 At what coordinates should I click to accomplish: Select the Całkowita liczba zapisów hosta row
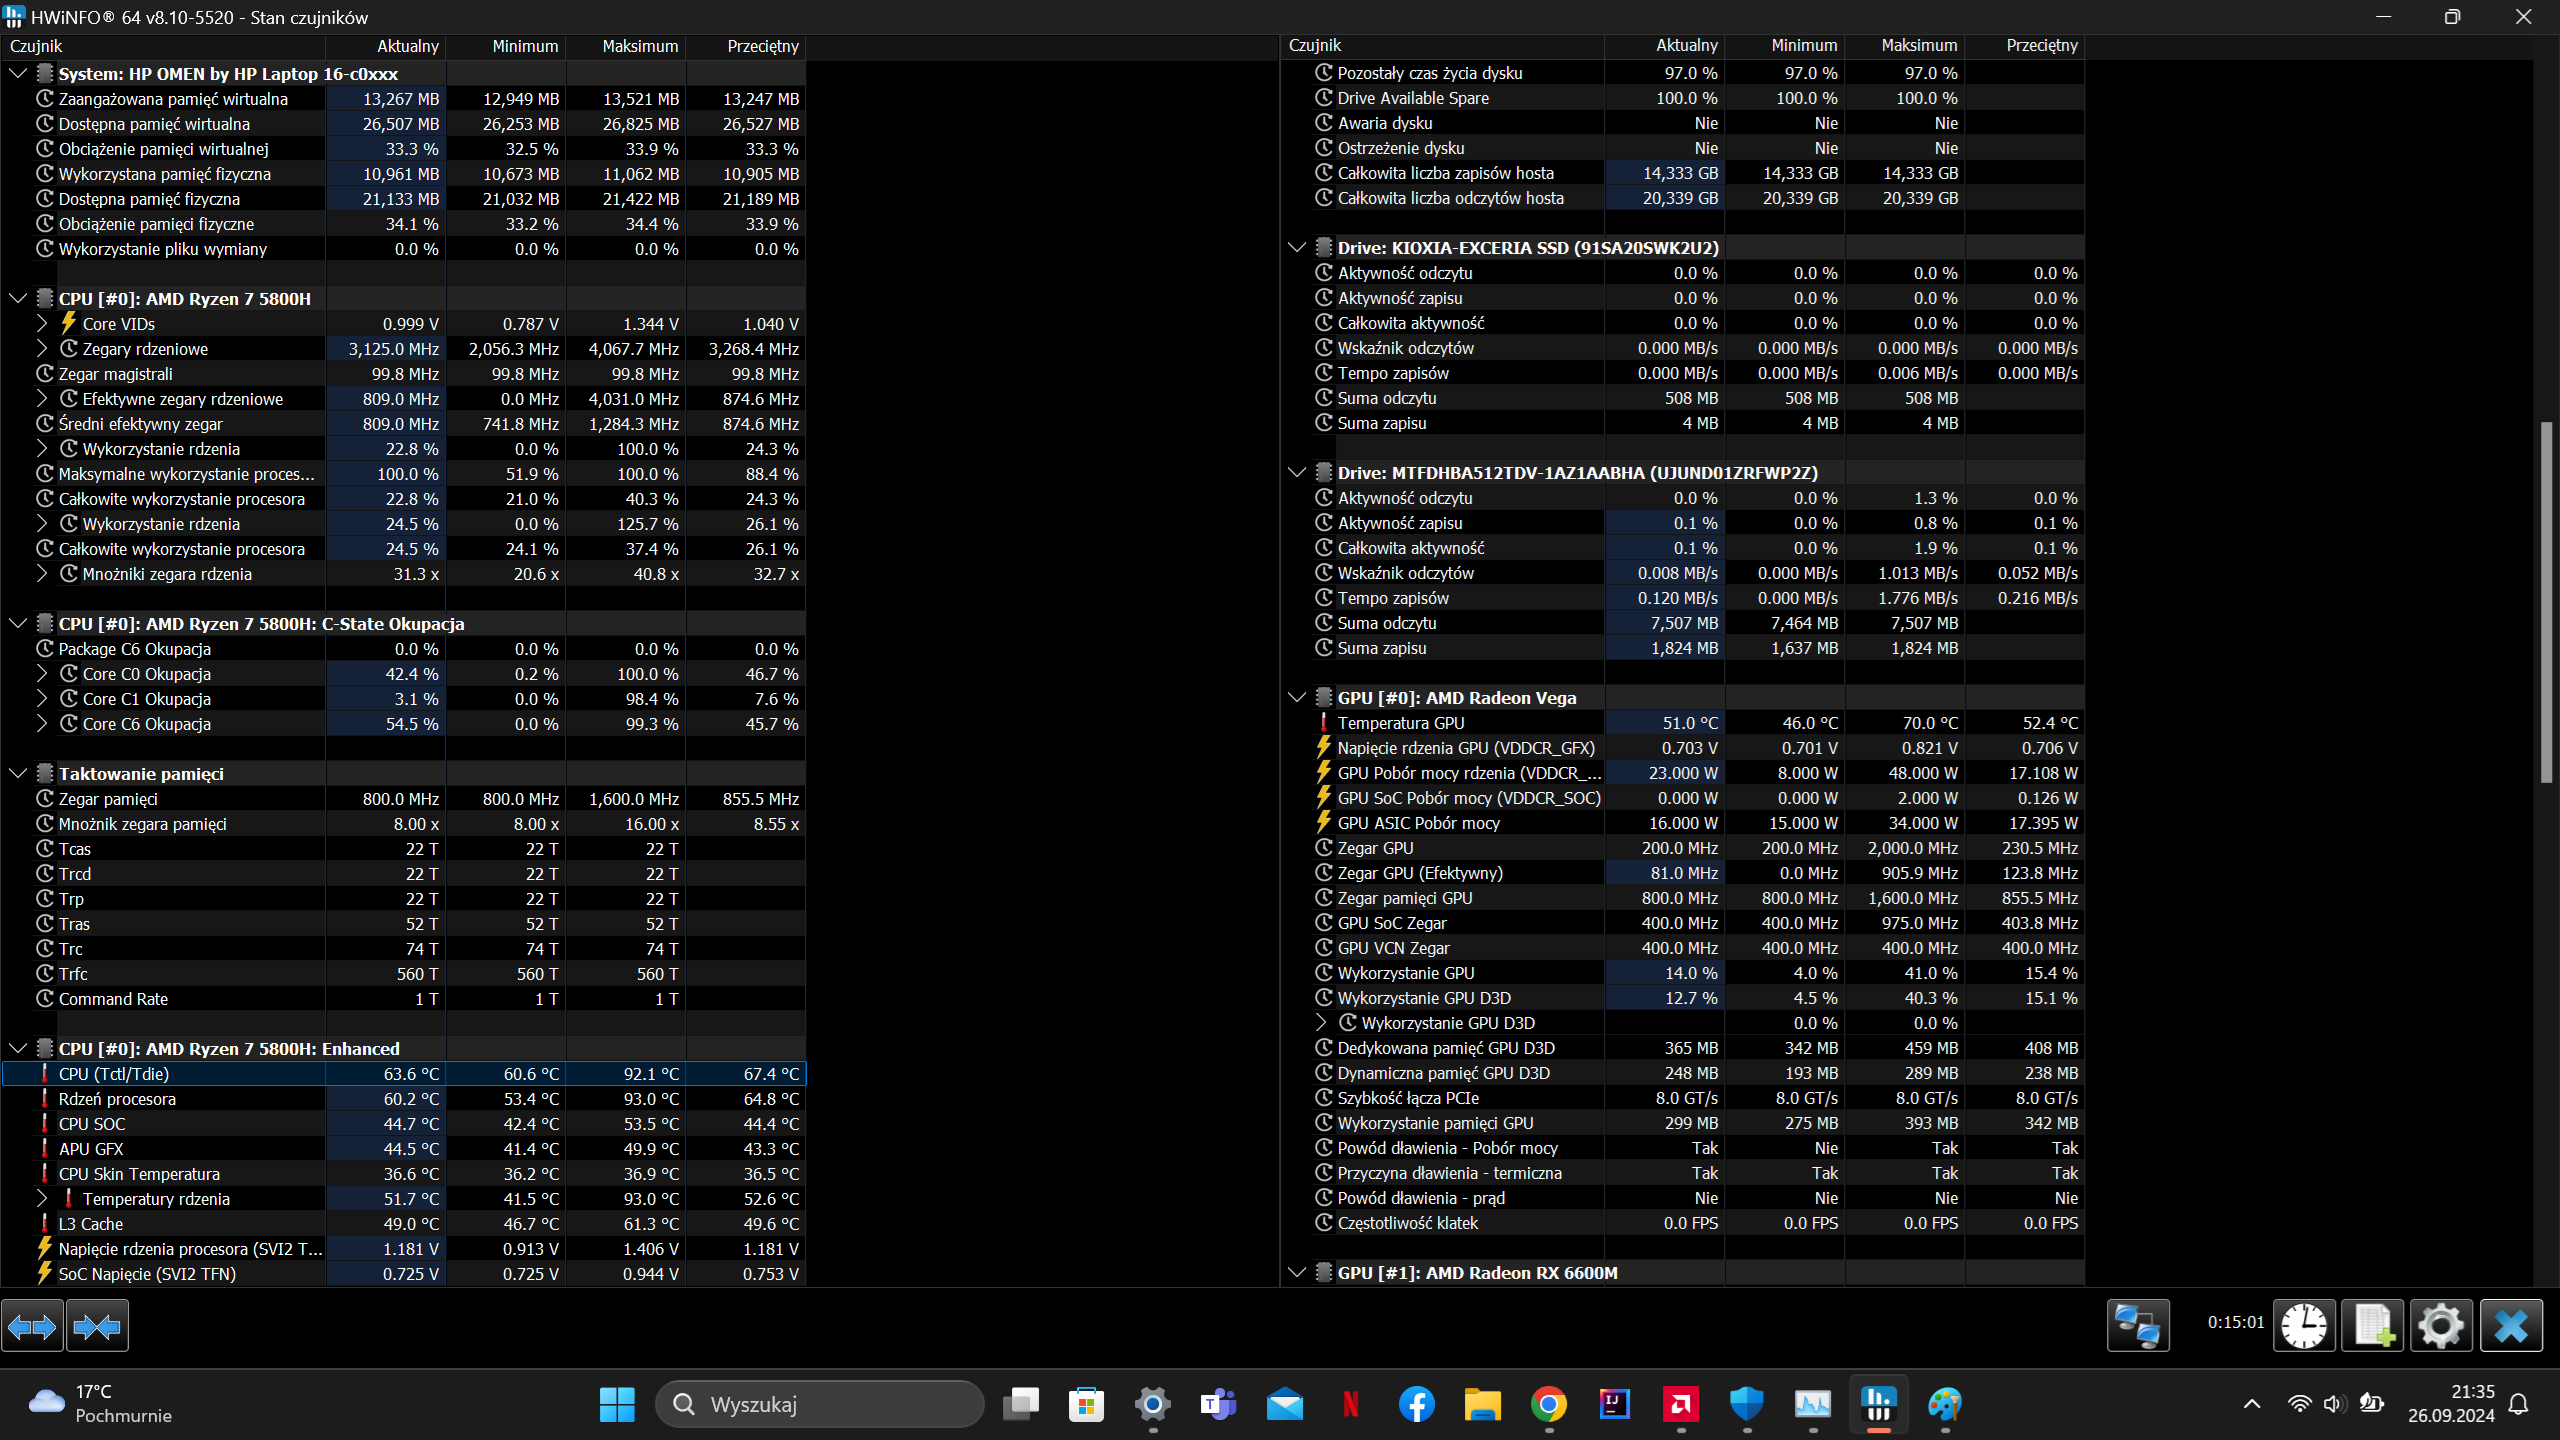coord(1683,172)
